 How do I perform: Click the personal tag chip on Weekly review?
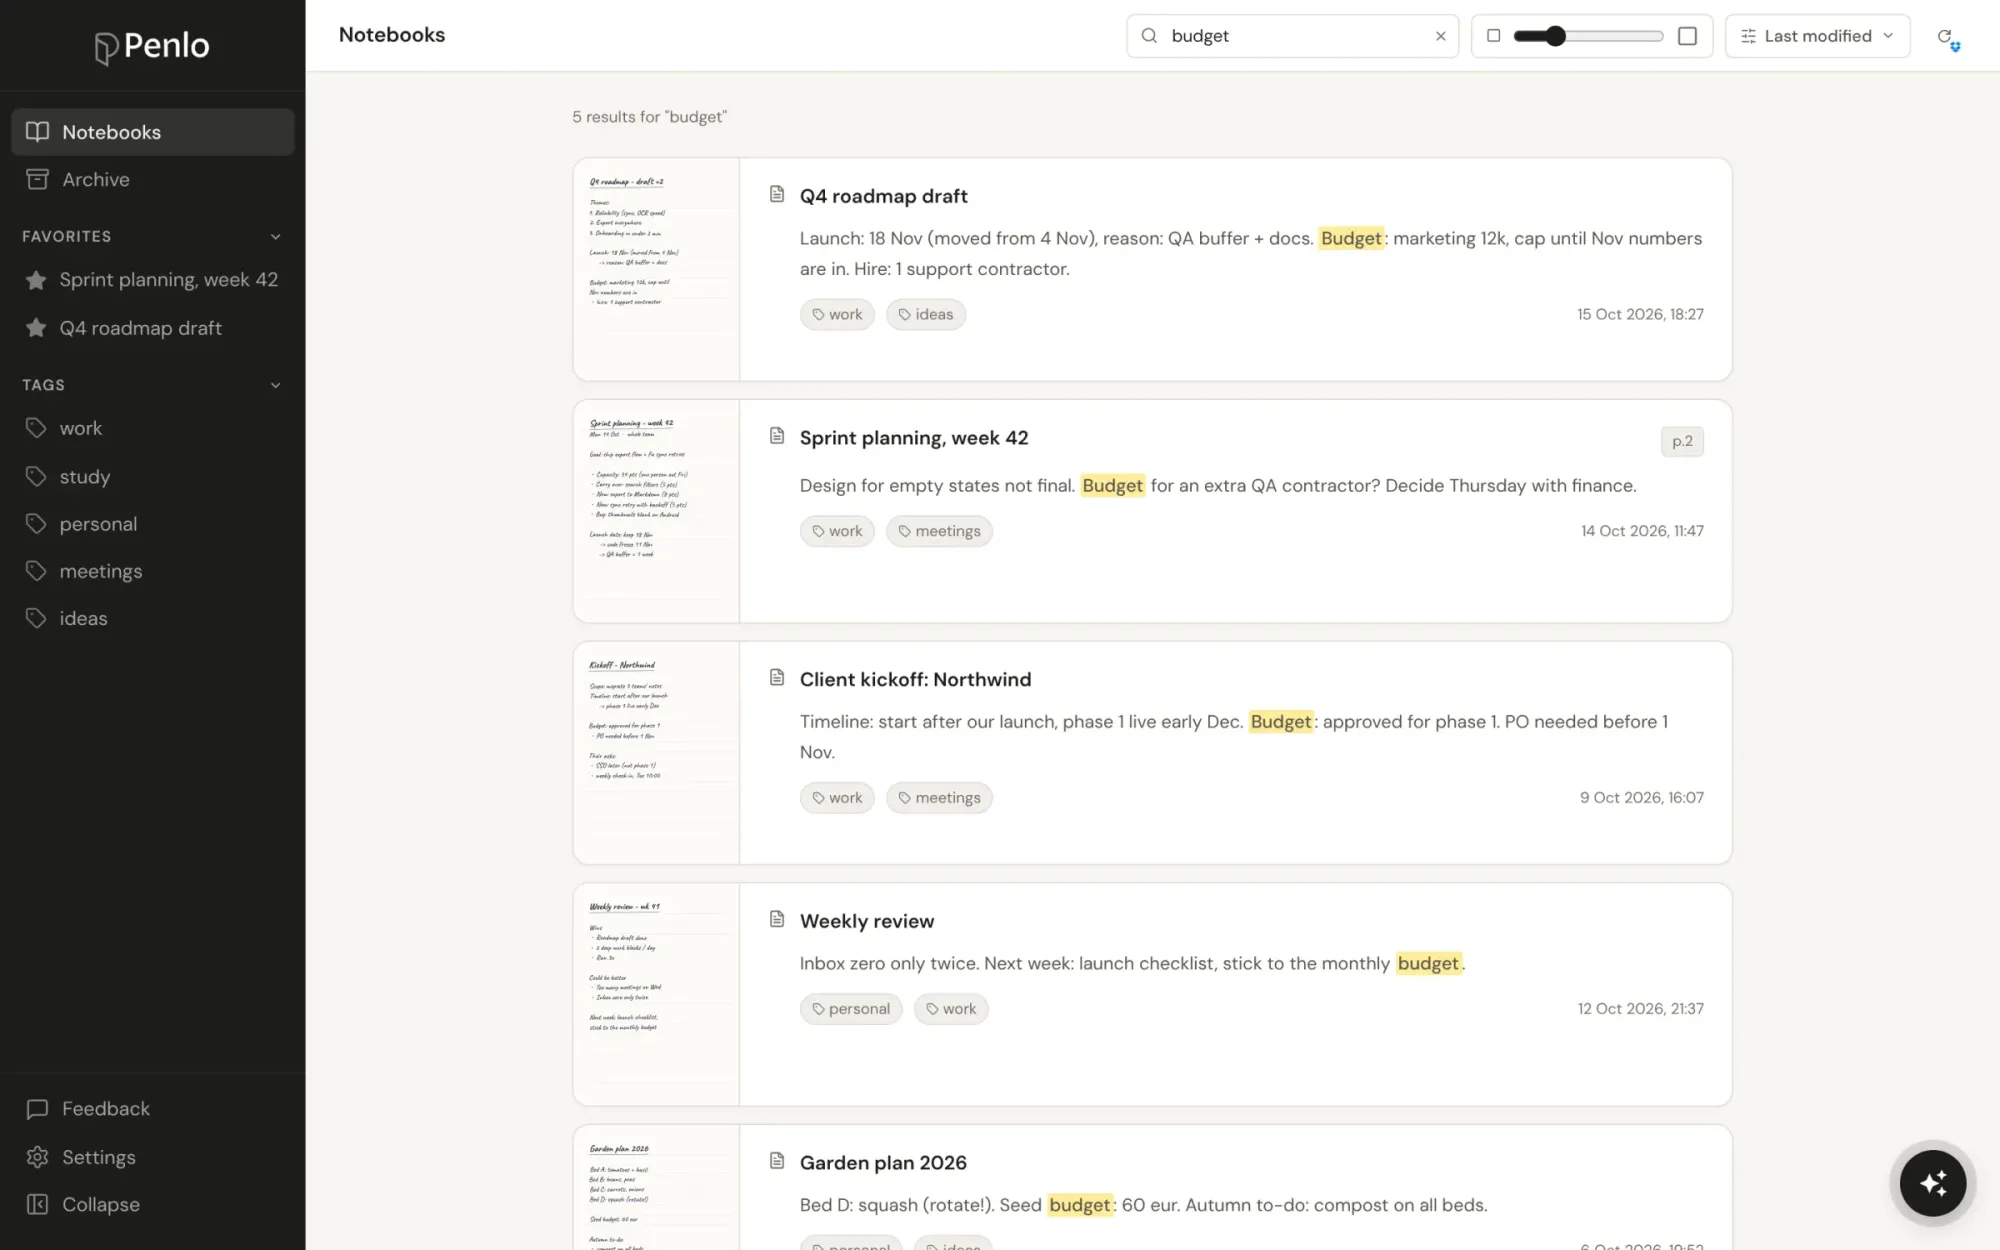pos(851,1009)
